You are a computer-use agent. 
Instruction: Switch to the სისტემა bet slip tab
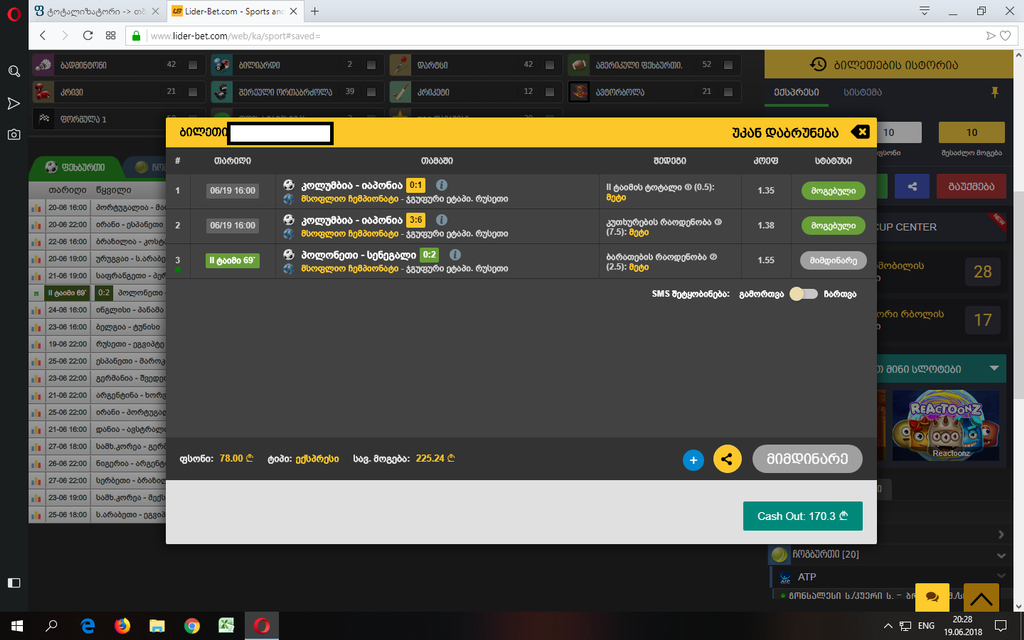point(863,93)
